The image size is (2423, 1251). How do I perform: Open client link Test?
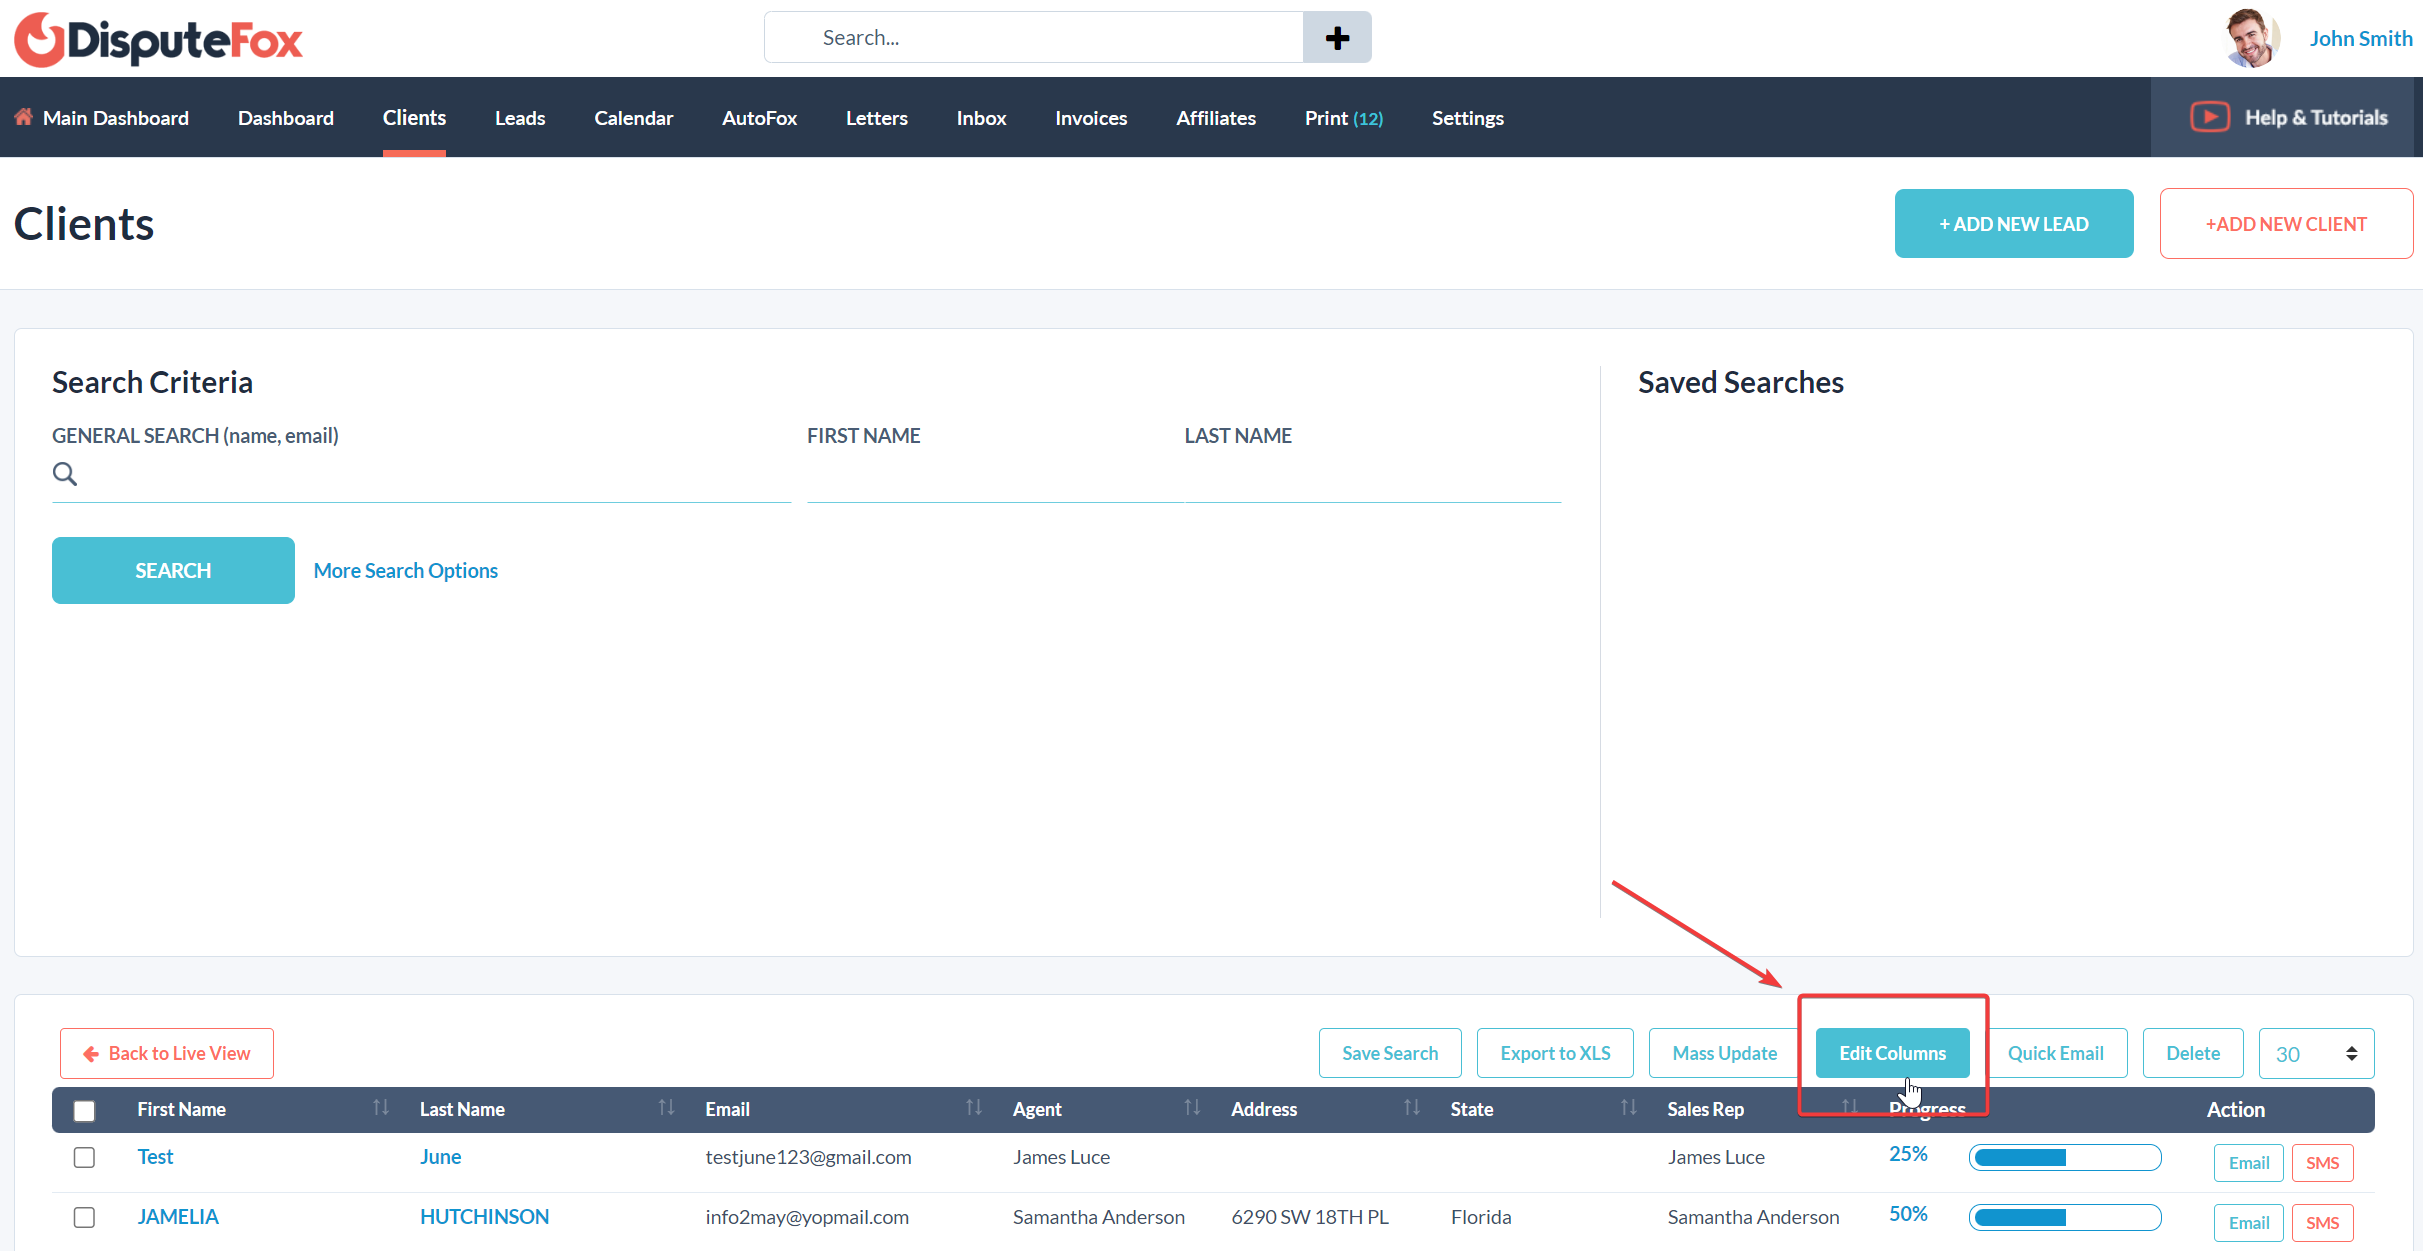tap(155, 1157)
